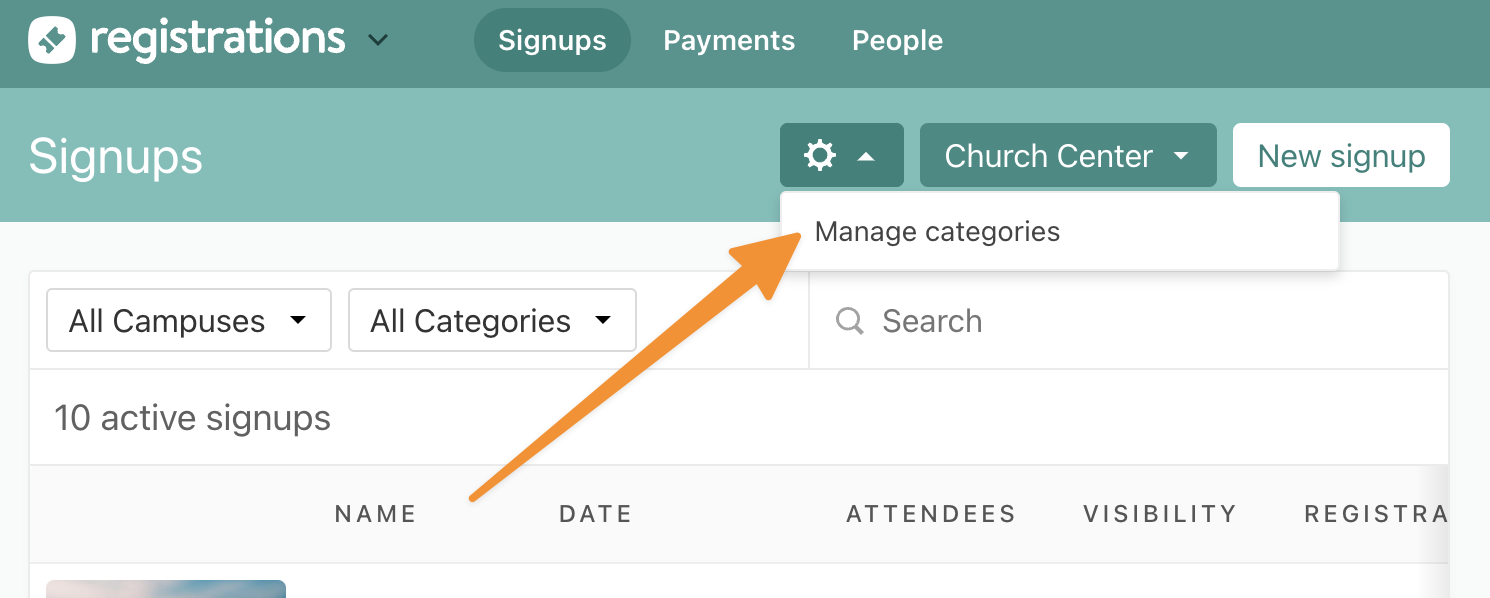Open the first signup's thumbnail image

[x=166, y=589]
